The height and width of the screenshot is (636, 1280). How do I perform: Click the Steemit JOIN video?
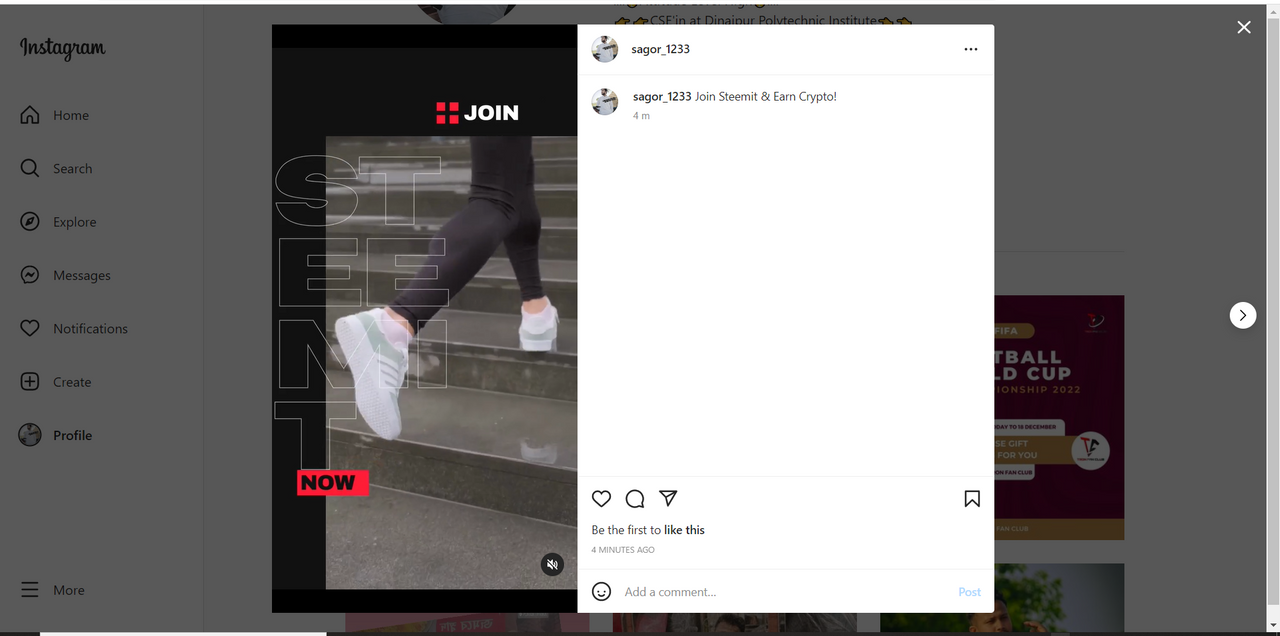coord(425,318)
